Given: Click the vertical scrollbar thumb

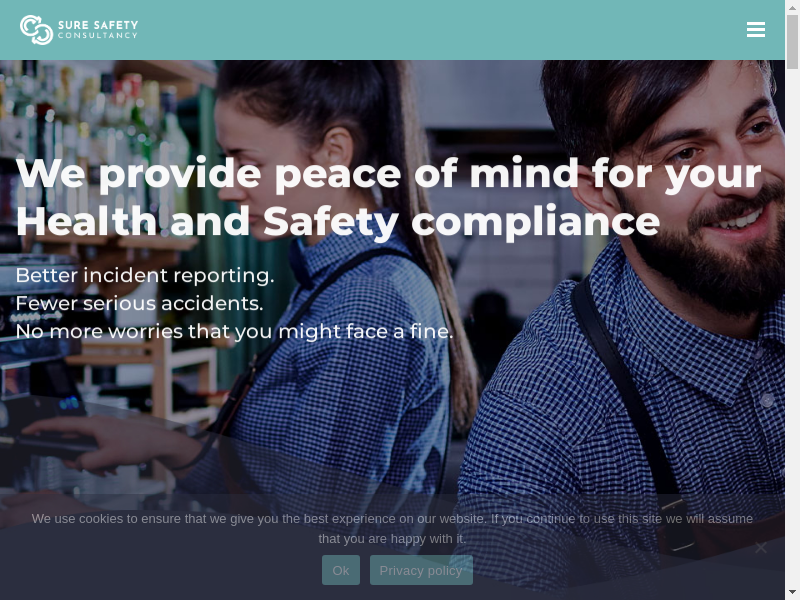Looking at the screenshot, I should [x=792, y=42].
